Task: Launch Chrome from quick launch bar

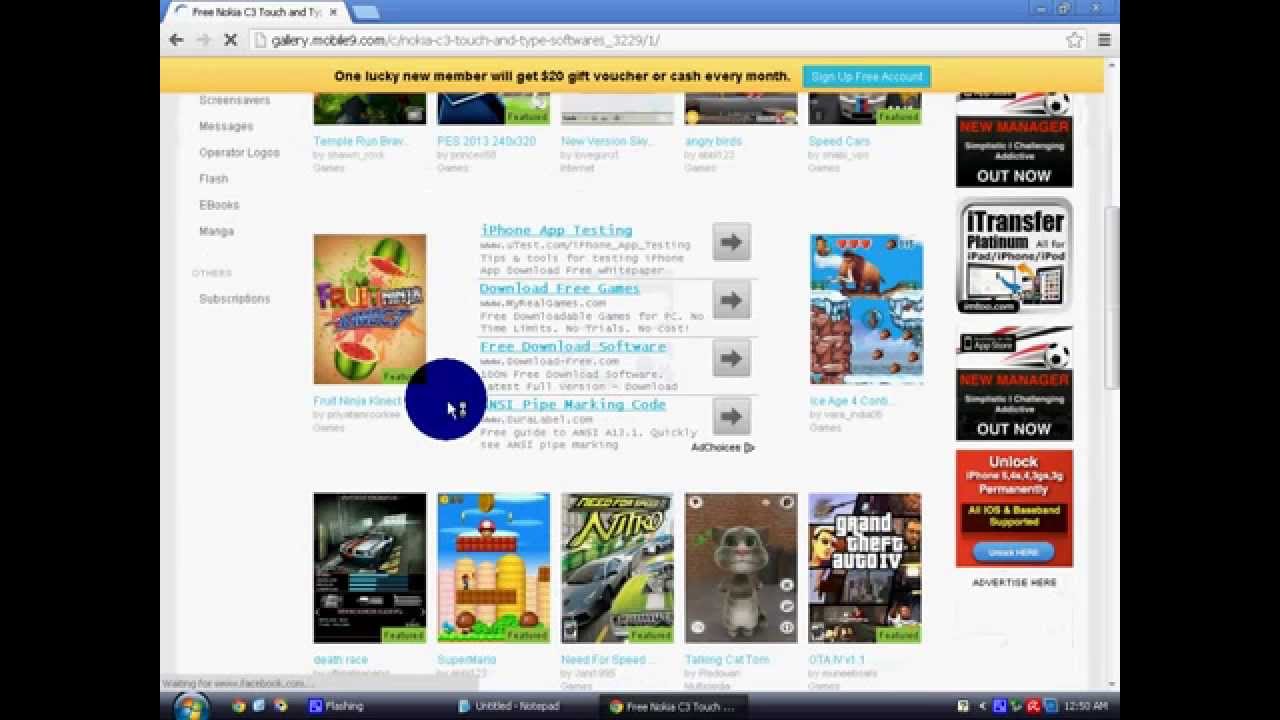Action: click(x=238, y=706)
